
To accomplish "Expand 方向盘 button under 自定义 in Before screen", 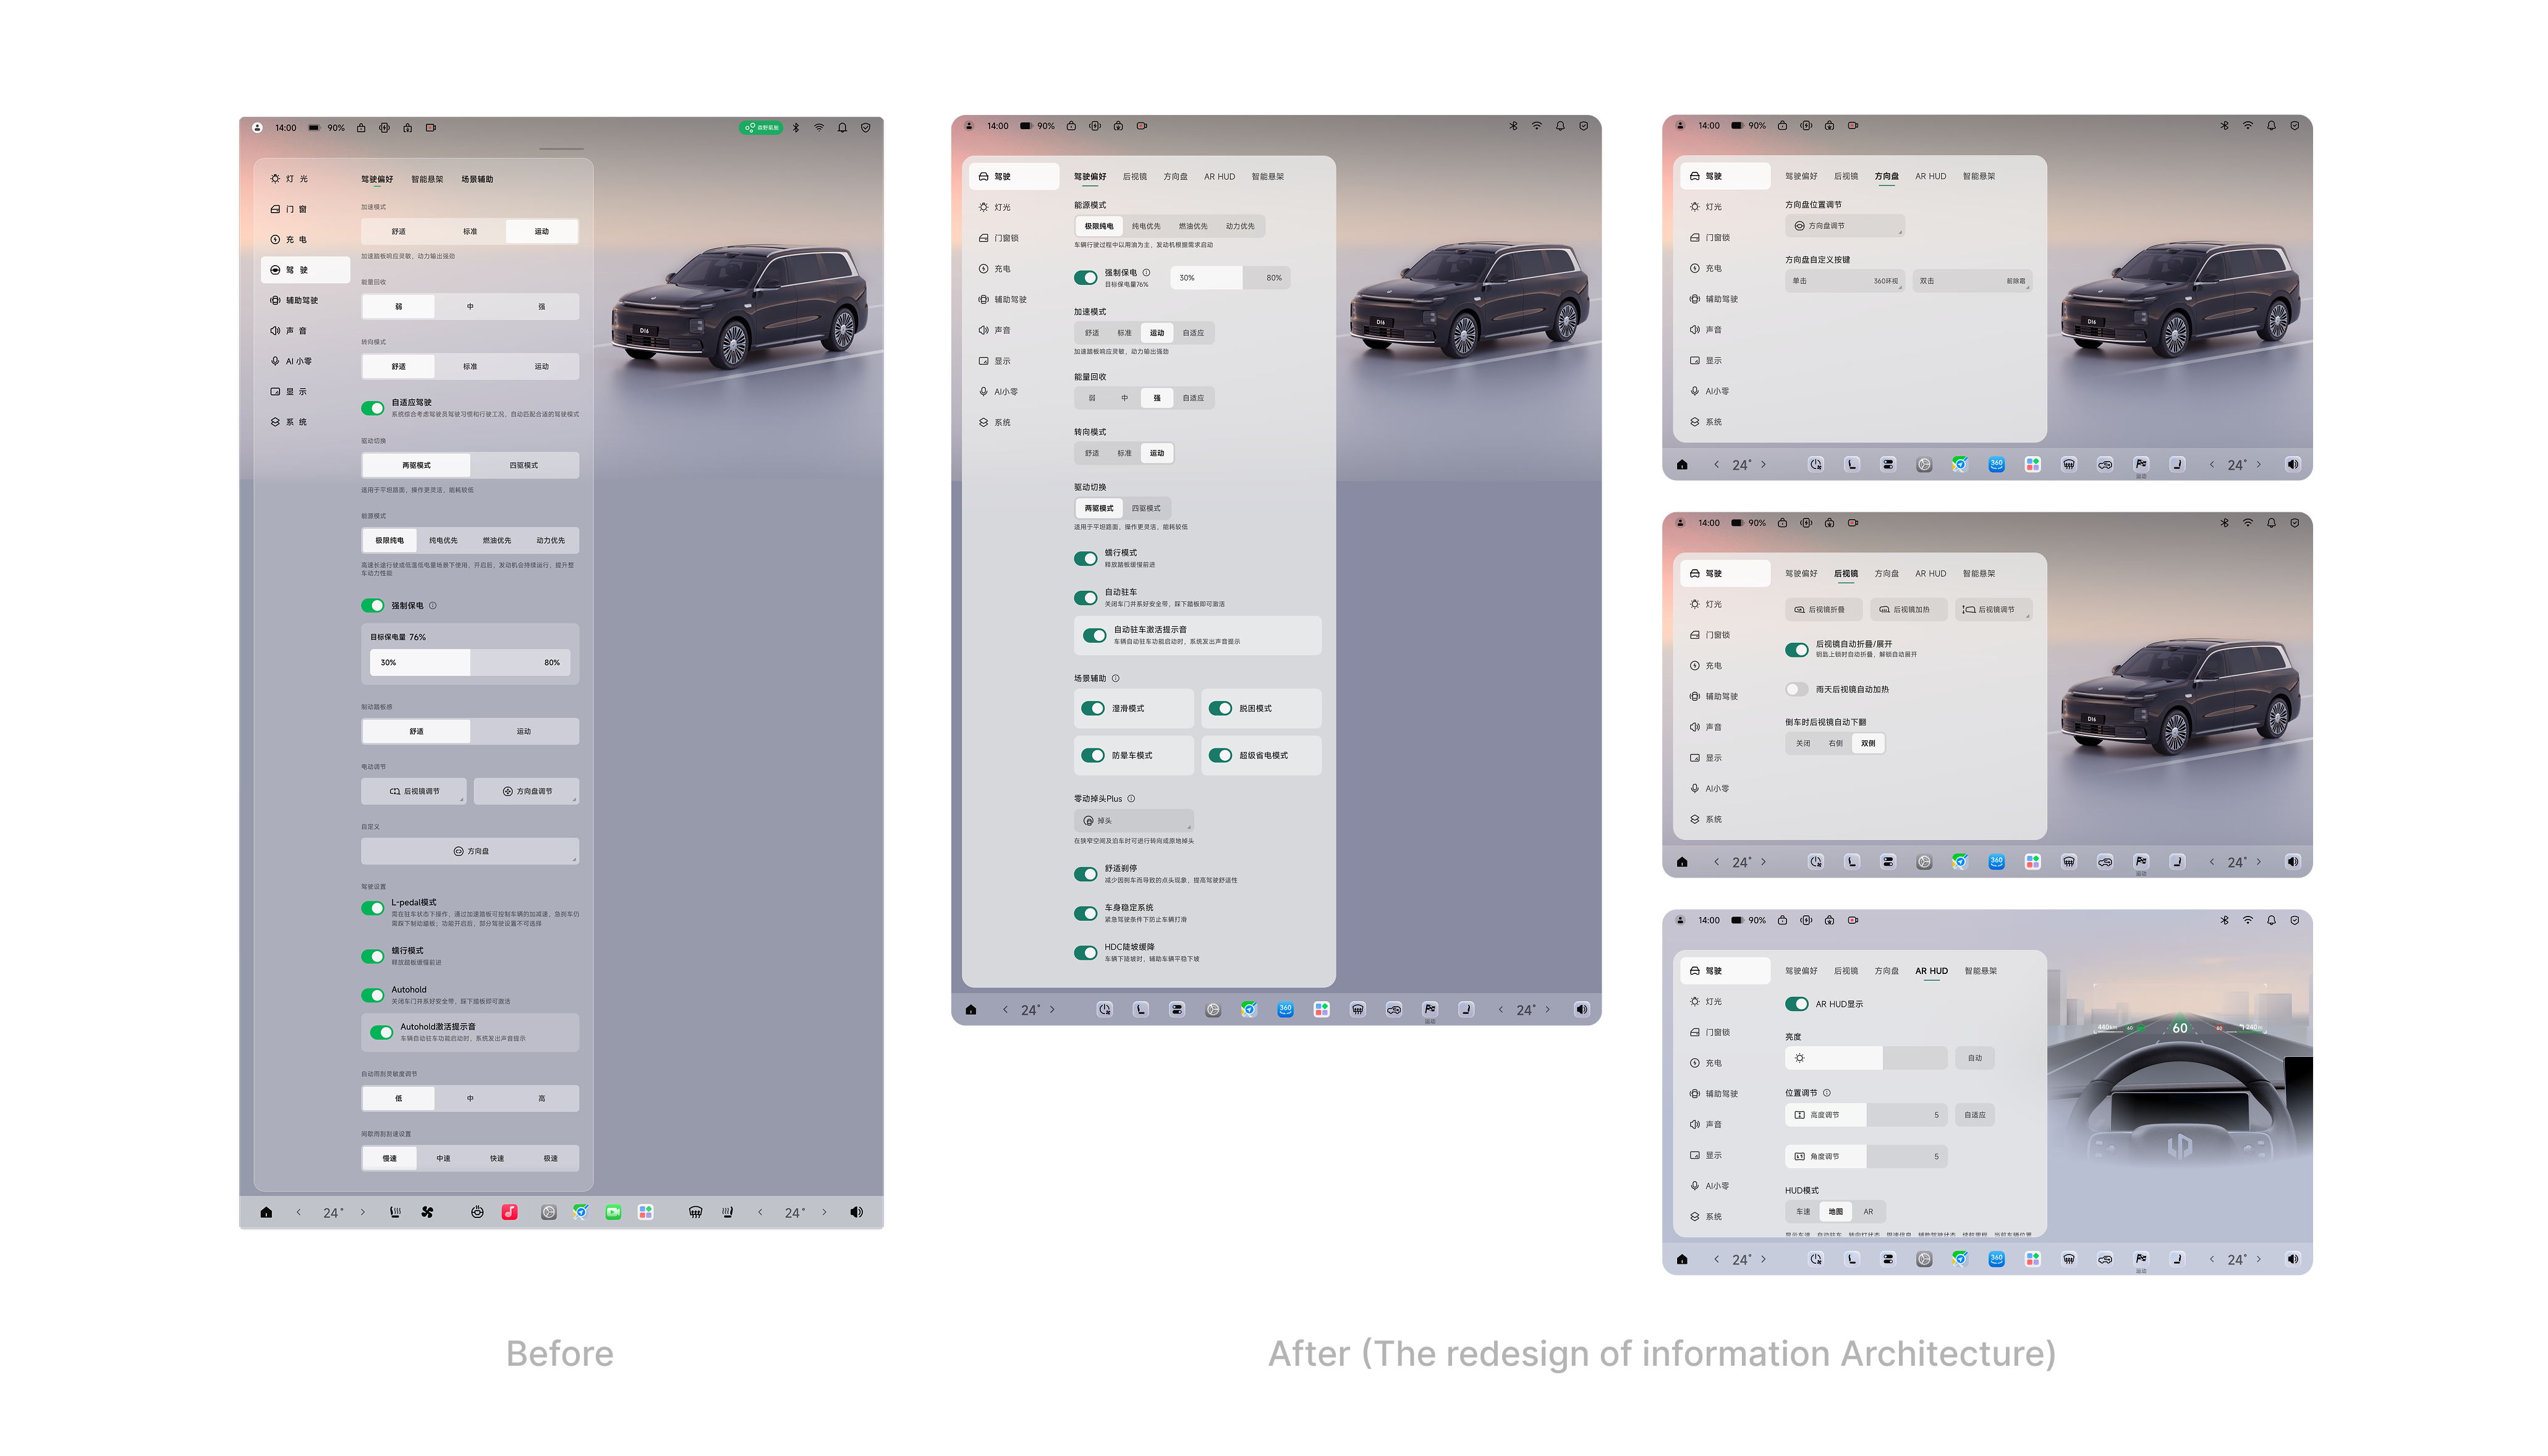I will tap(470, 851).
